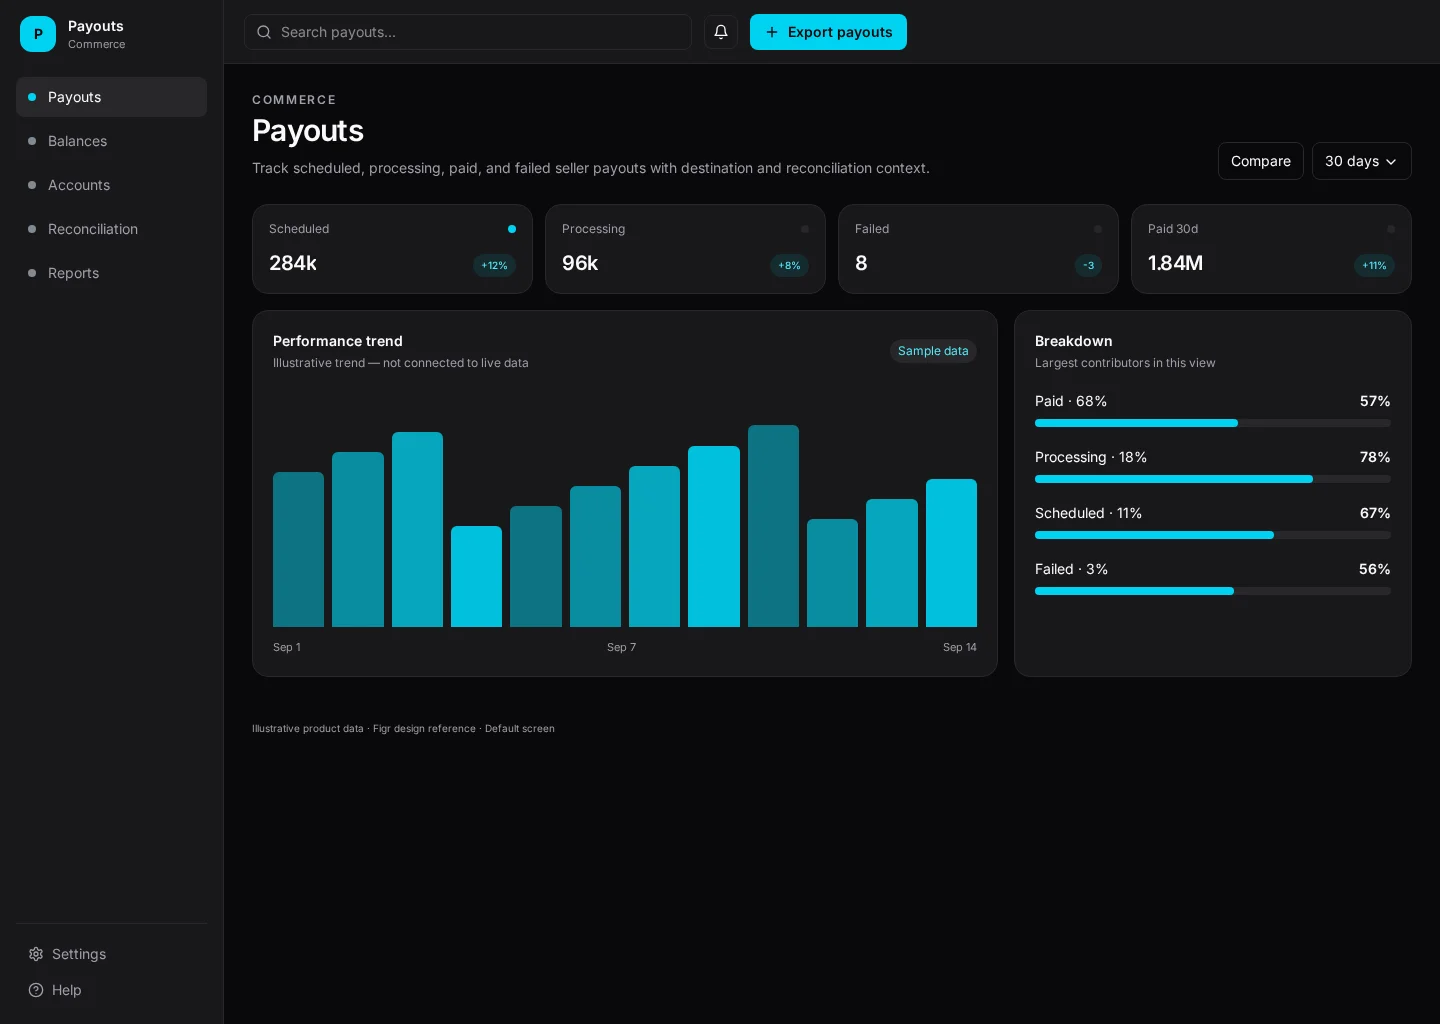
Task: Click the status dot on the Paid 30d card
Action: click(x=1391, y=229)
